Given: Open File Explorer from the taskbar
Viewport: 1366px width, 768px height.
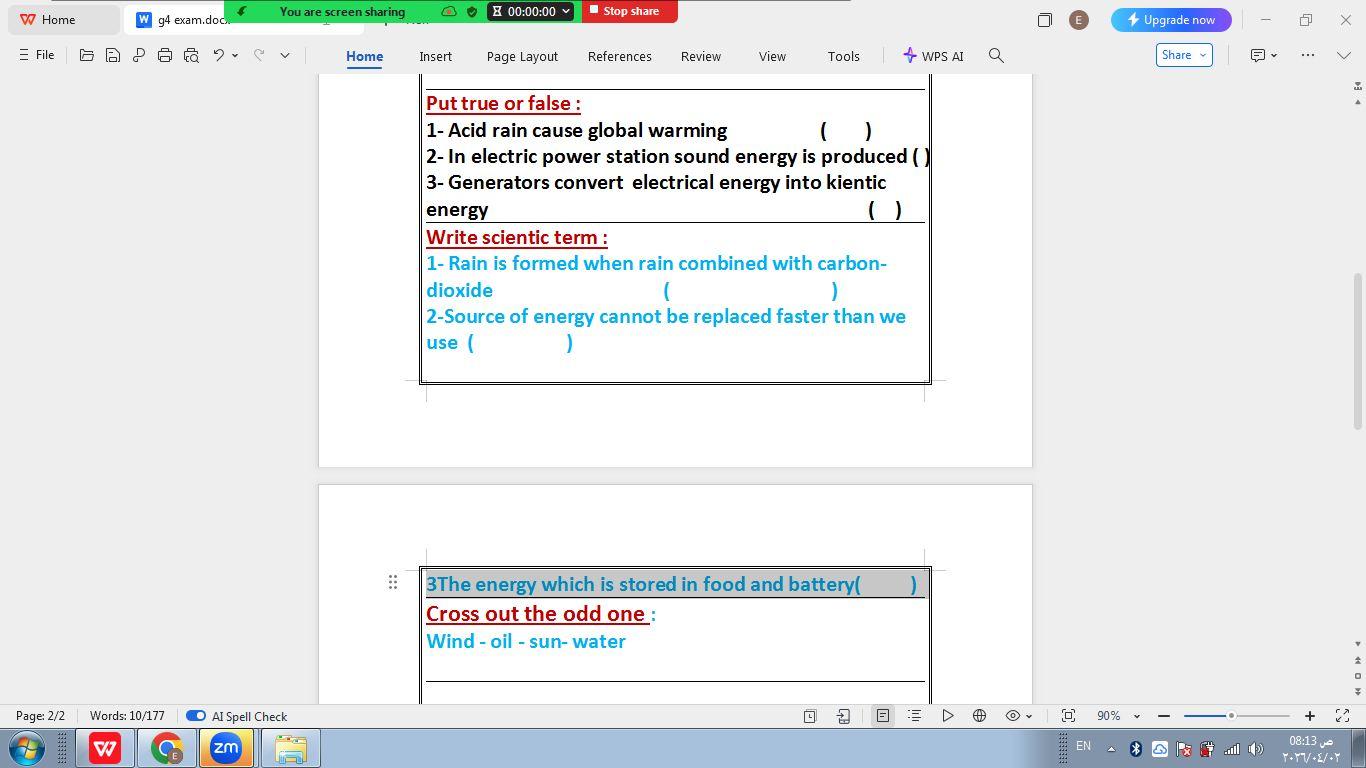Looking at the screenshot, I should (291, 748).
